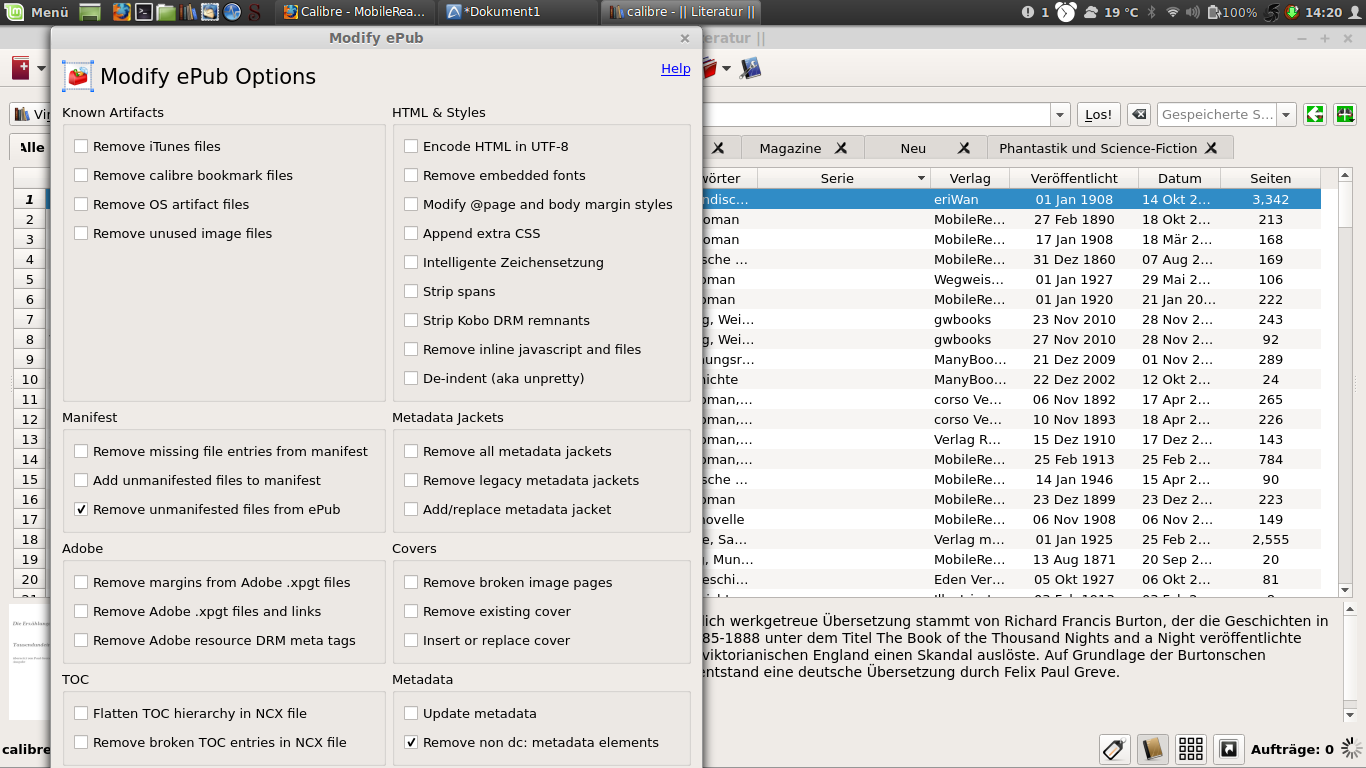Sort by the Veröffentlicht column header
The height and width of the screenshot is (768, 1366).
click(1074, 178)
